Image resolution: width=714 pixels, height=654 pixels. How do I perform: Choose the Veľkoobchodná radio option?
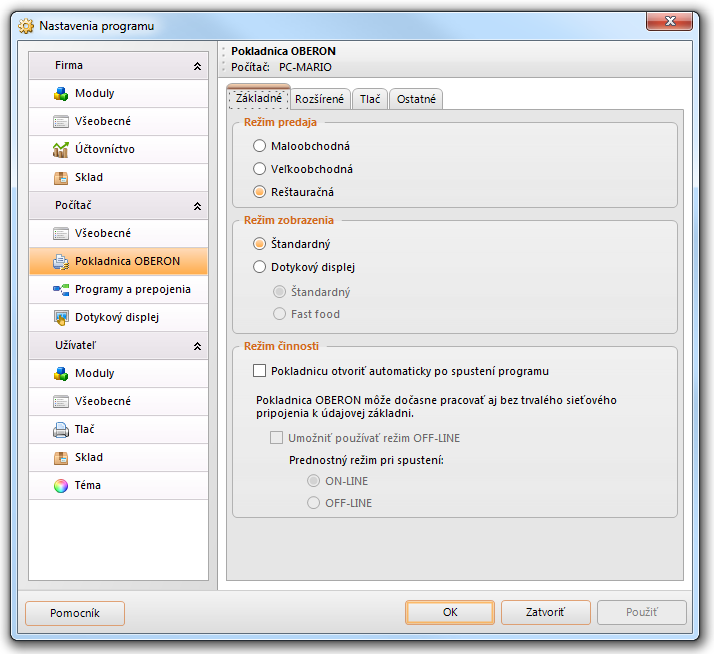click(260, 169)
